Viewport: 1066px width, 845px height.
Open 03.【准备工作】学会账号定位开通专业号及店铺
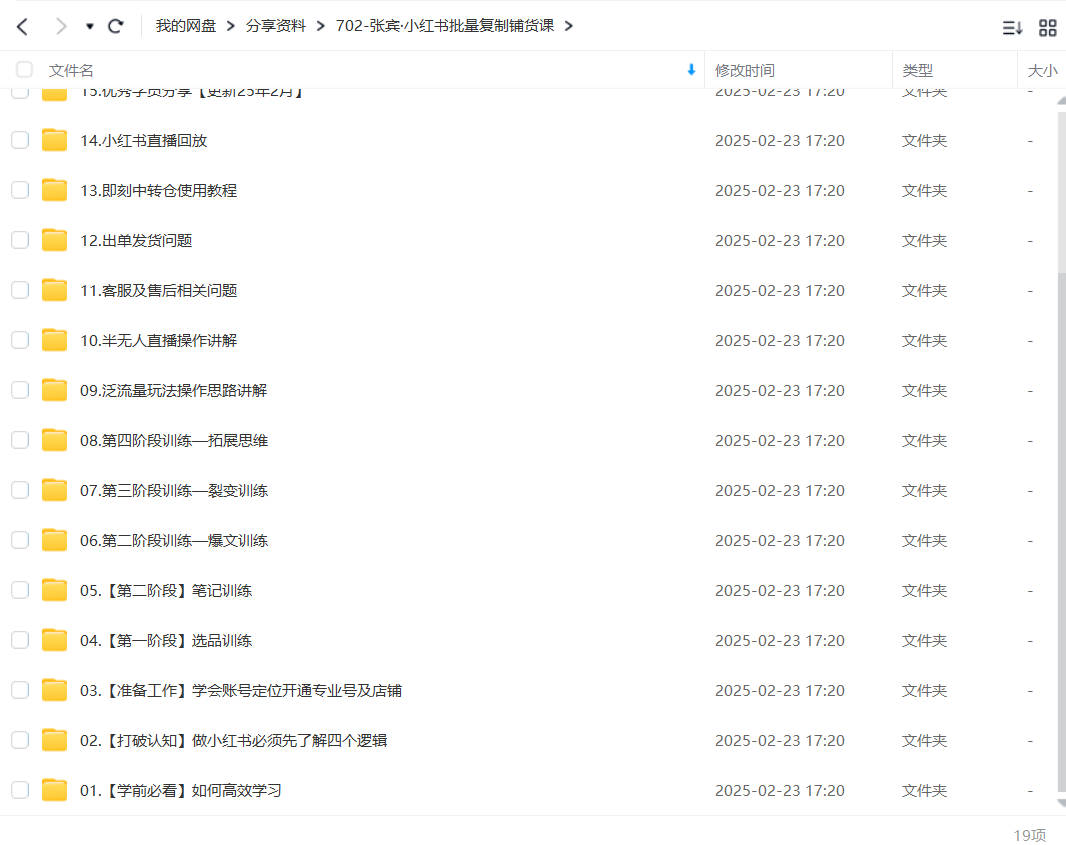[241, 691]
